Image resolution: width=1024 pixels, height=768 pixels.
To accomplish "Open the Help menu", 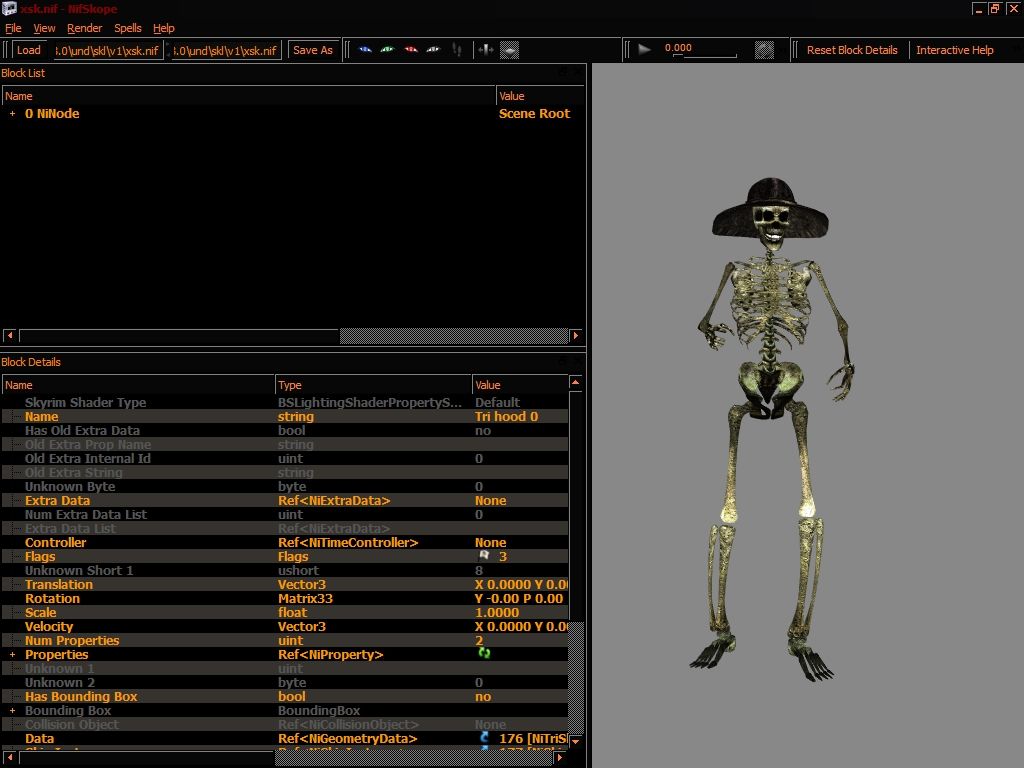I will pyautogui.click(x=163, y=28).
